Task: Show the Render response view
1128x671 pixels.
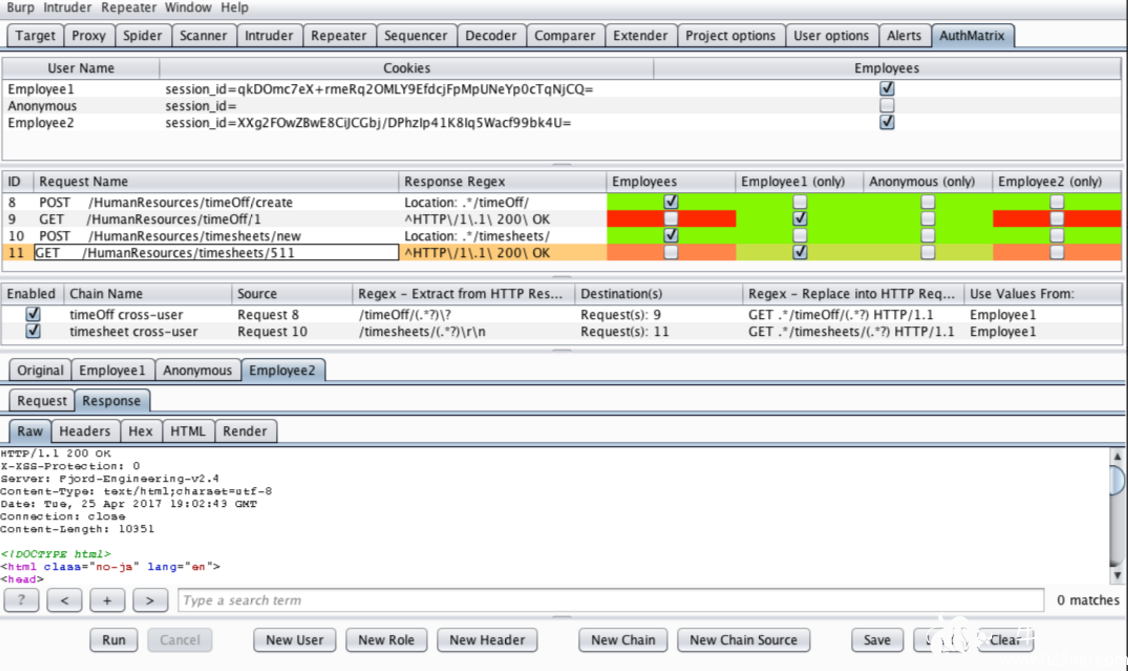Action: 245,431
